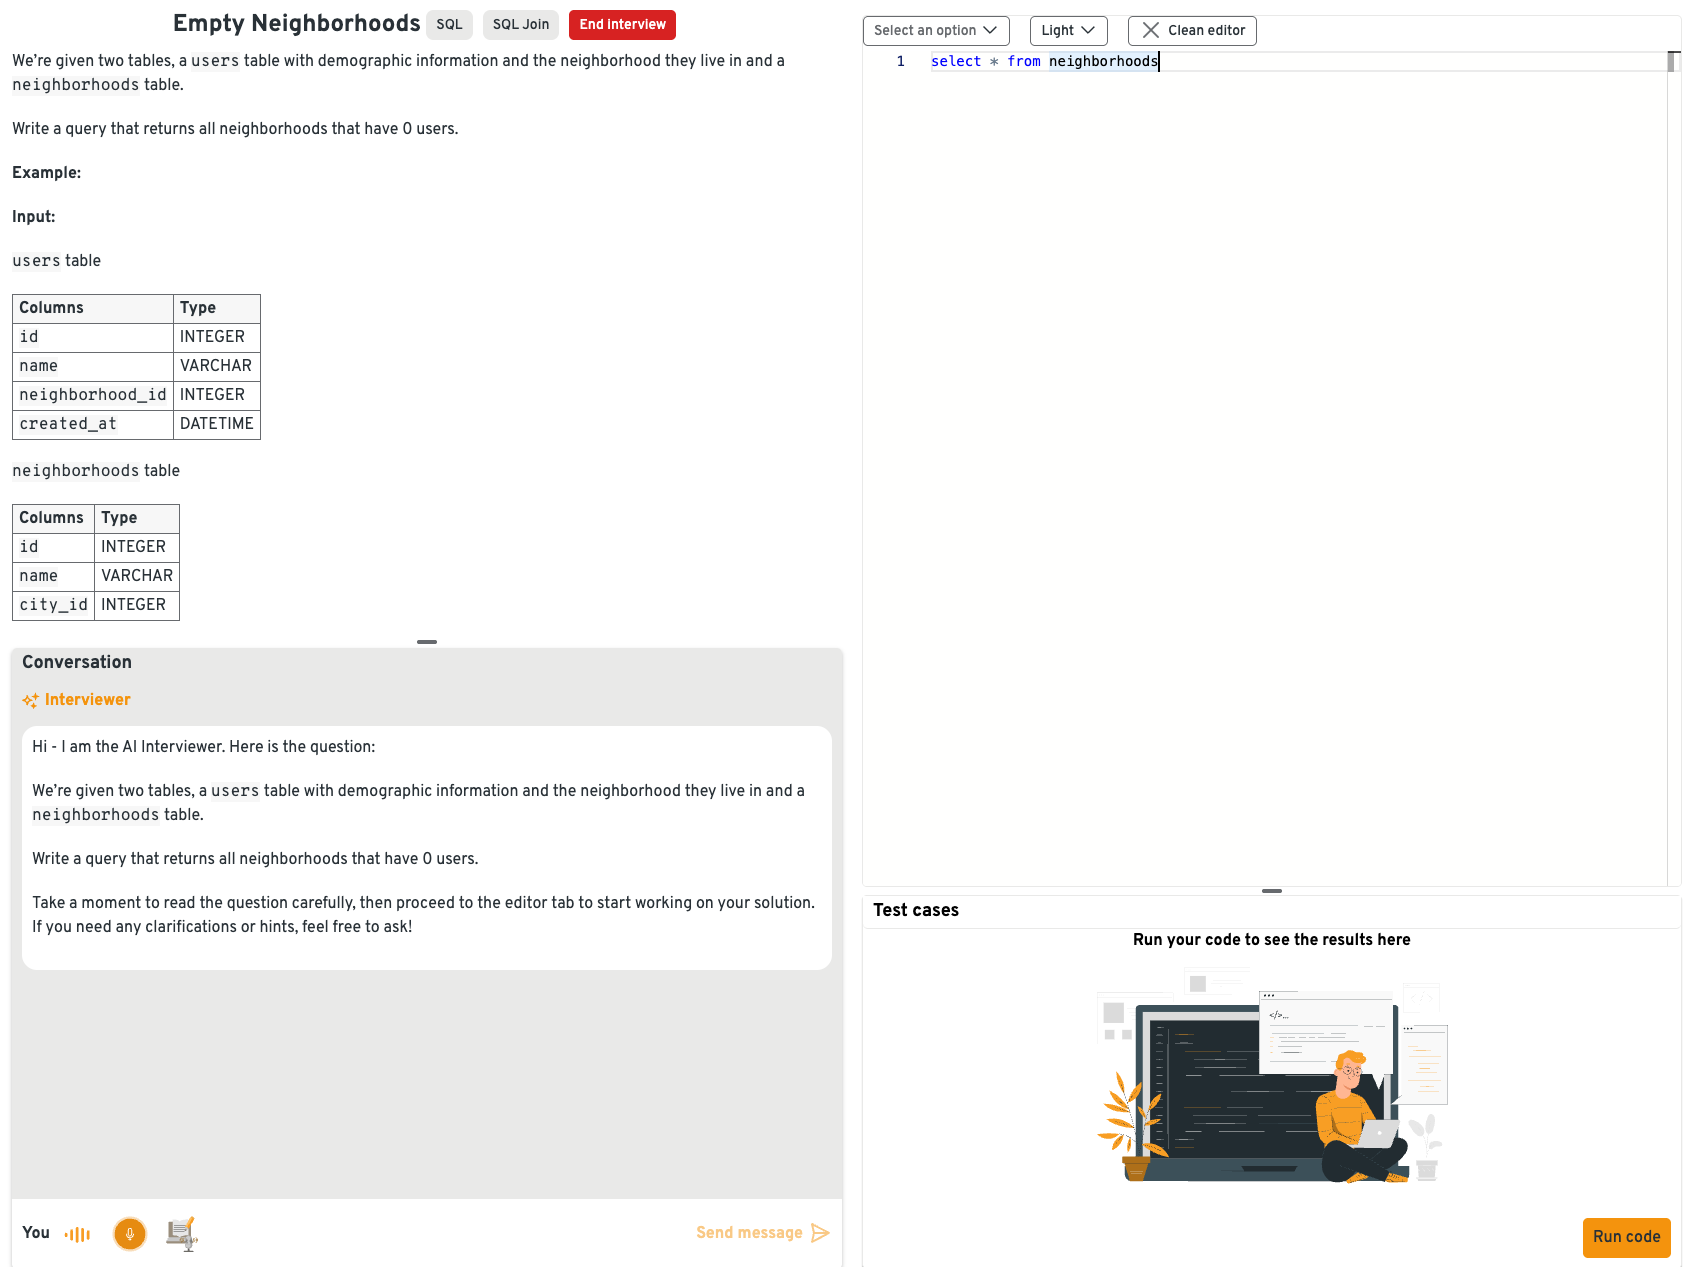1687x1267 pixels.
Task: Click the divider handle above Test cases
Action: coord(1271,890)
